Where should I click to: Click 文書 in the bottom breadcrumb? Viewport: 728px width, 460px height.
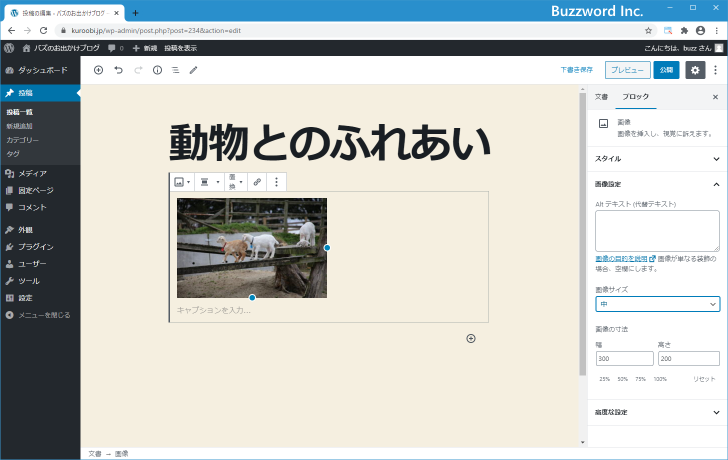(95, 454)
